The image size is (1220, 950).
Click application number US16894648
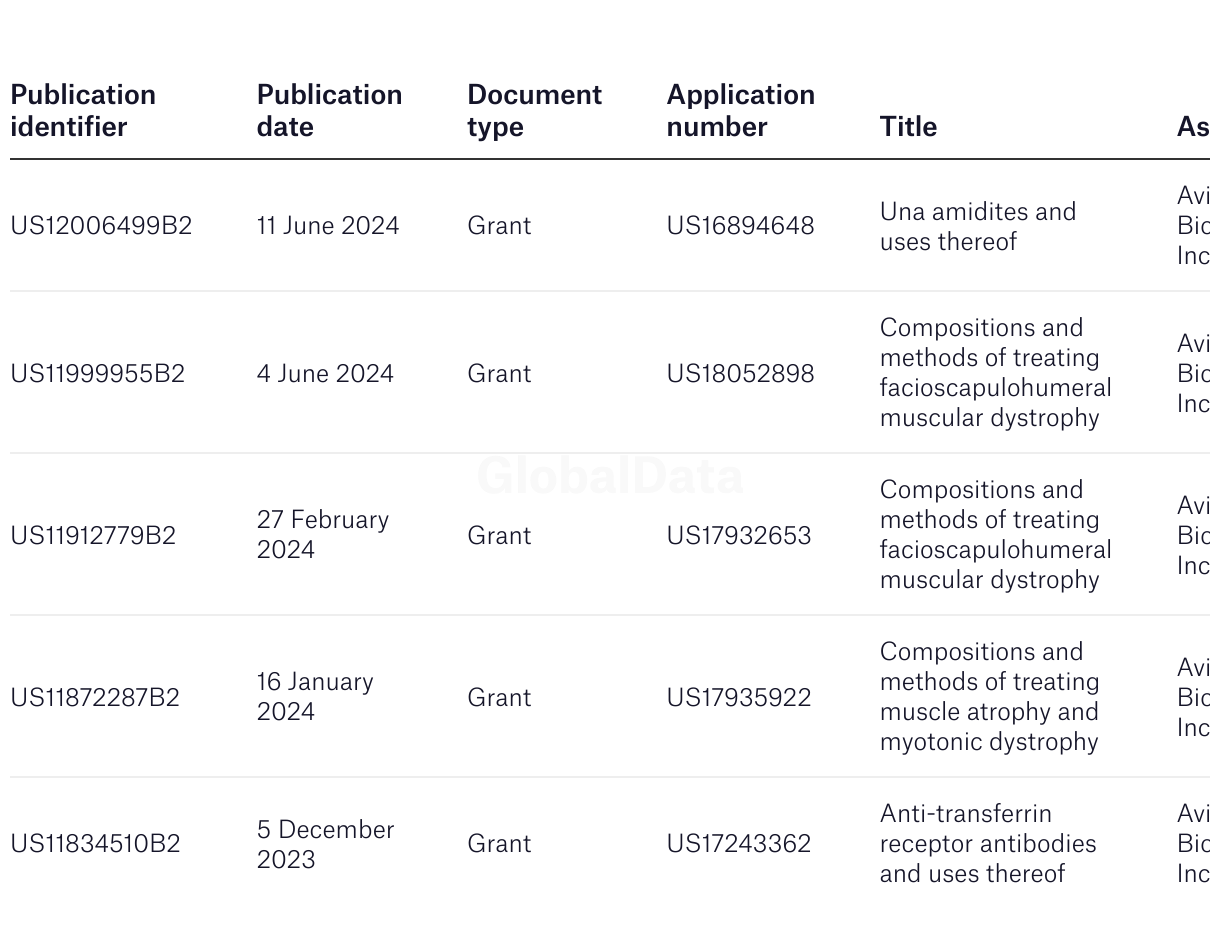click(740, 226)
